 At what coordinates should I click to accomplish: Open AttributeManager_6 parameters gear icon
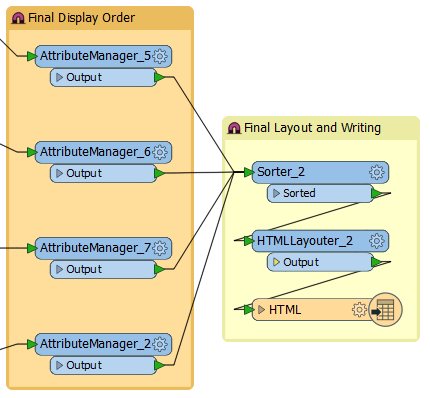(160, 152)
